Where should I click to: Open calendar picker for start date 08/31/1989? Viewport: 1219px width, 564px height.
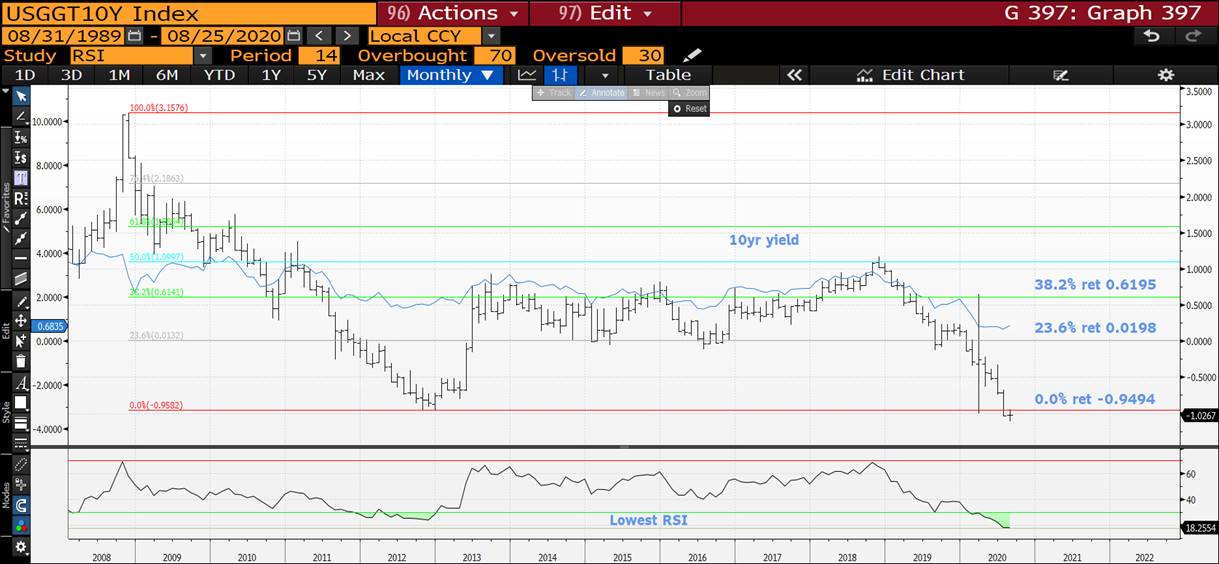[134, 36]
